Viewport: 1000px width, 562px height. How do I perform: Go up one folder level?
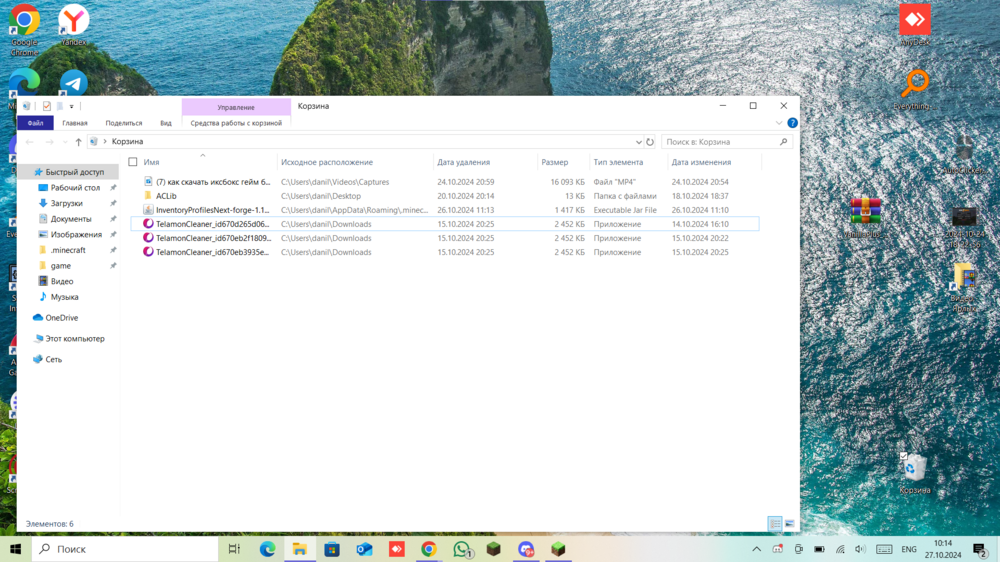(x=78, y=142)
